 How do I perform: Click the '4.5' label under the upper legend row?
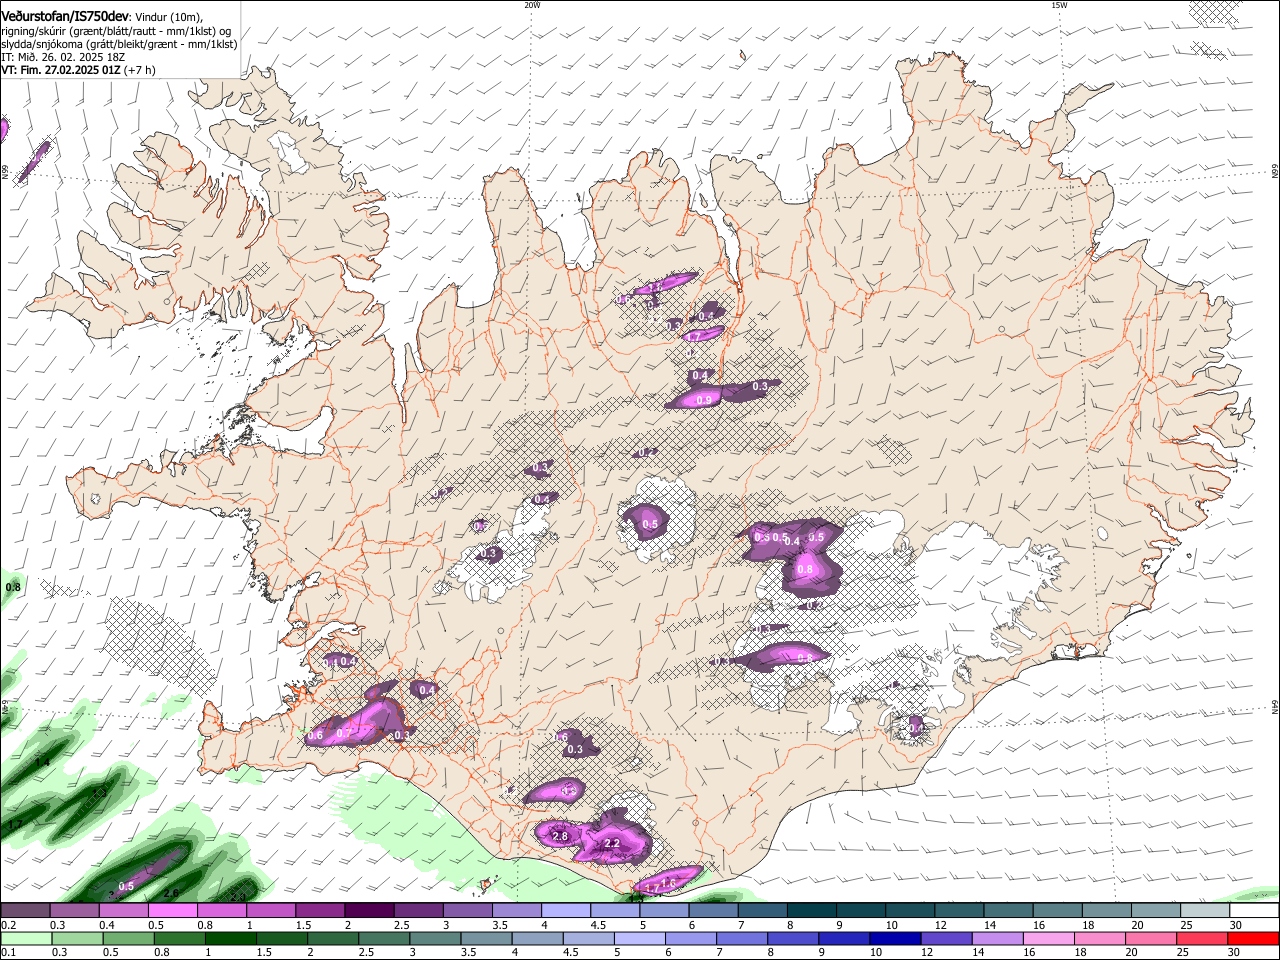point(599,925)
